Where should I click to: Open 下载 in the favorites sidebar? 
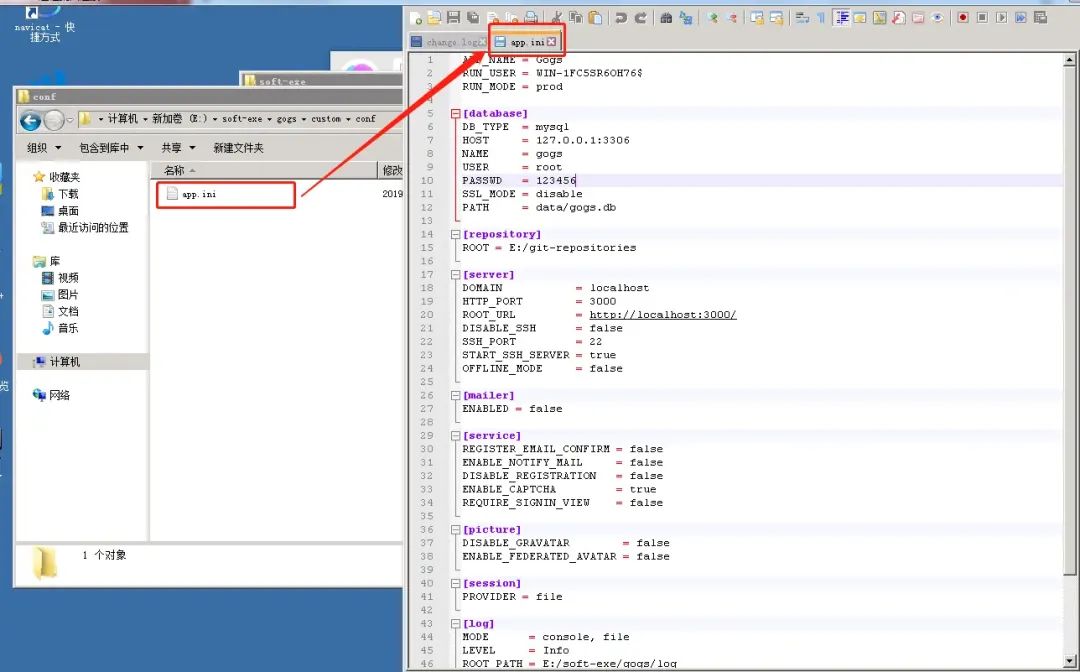click(61, 194)
